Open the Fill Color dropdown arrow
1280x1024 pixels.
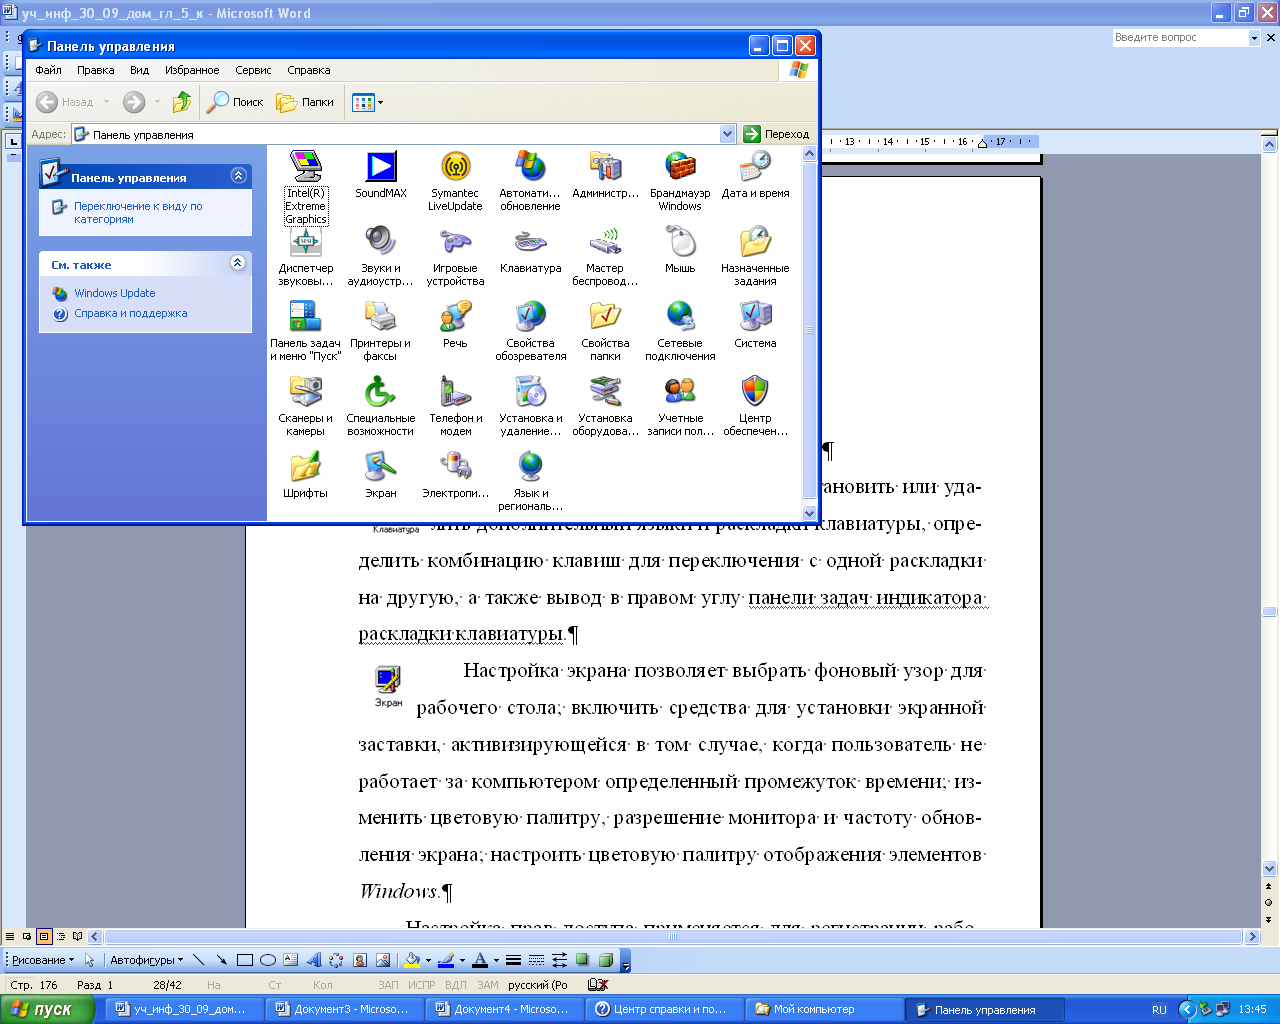pos(428,960)
